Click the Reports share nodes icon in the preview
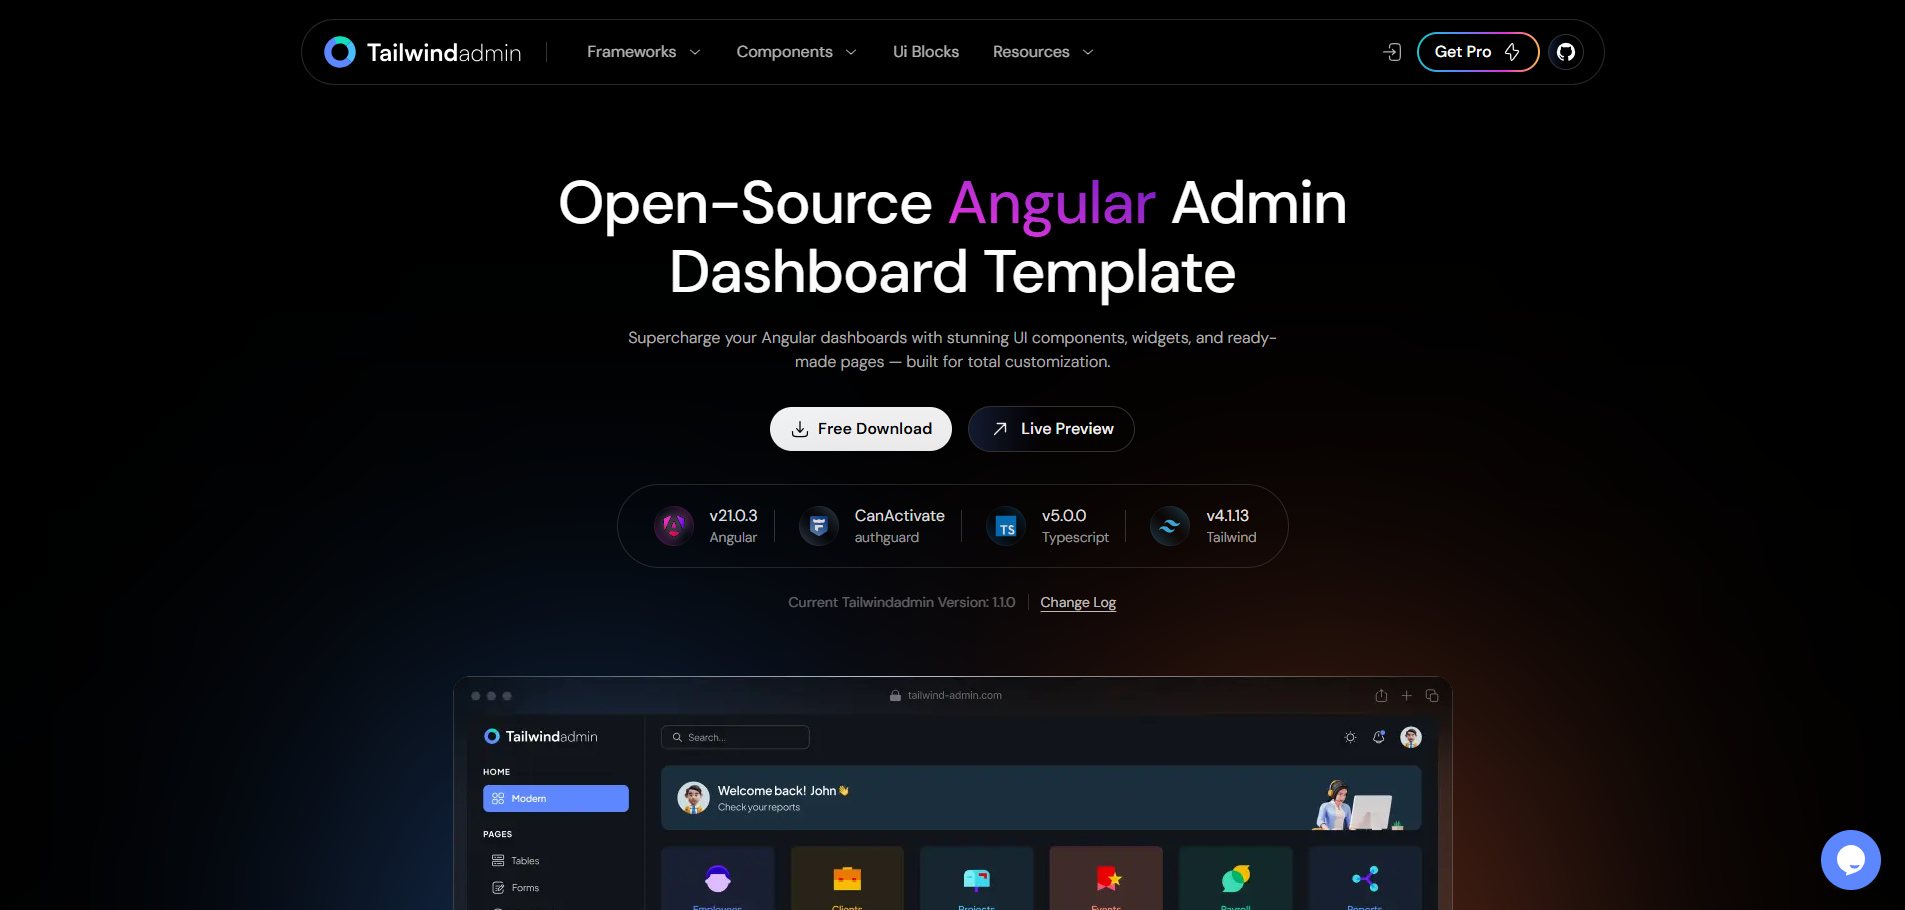The image size is (1905, 910). tap(1365, 879)
